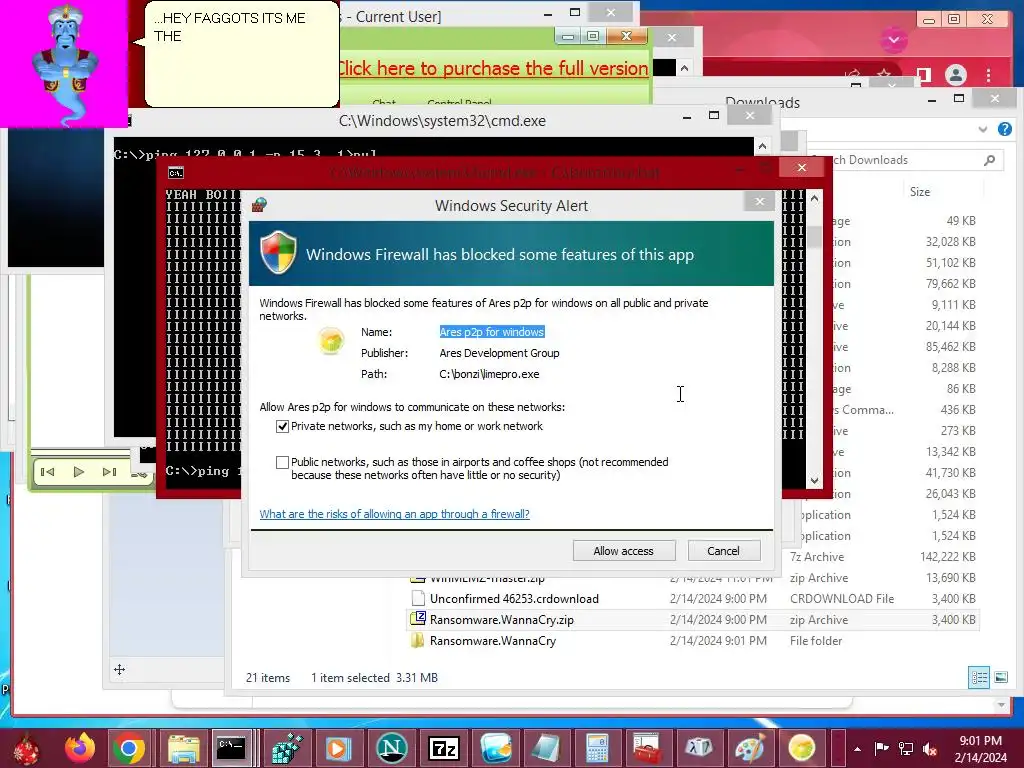The width and height of the screenshot is (1024, 768).
Task: Show hidden system tray icons
Action: click(x=857, y=749)
